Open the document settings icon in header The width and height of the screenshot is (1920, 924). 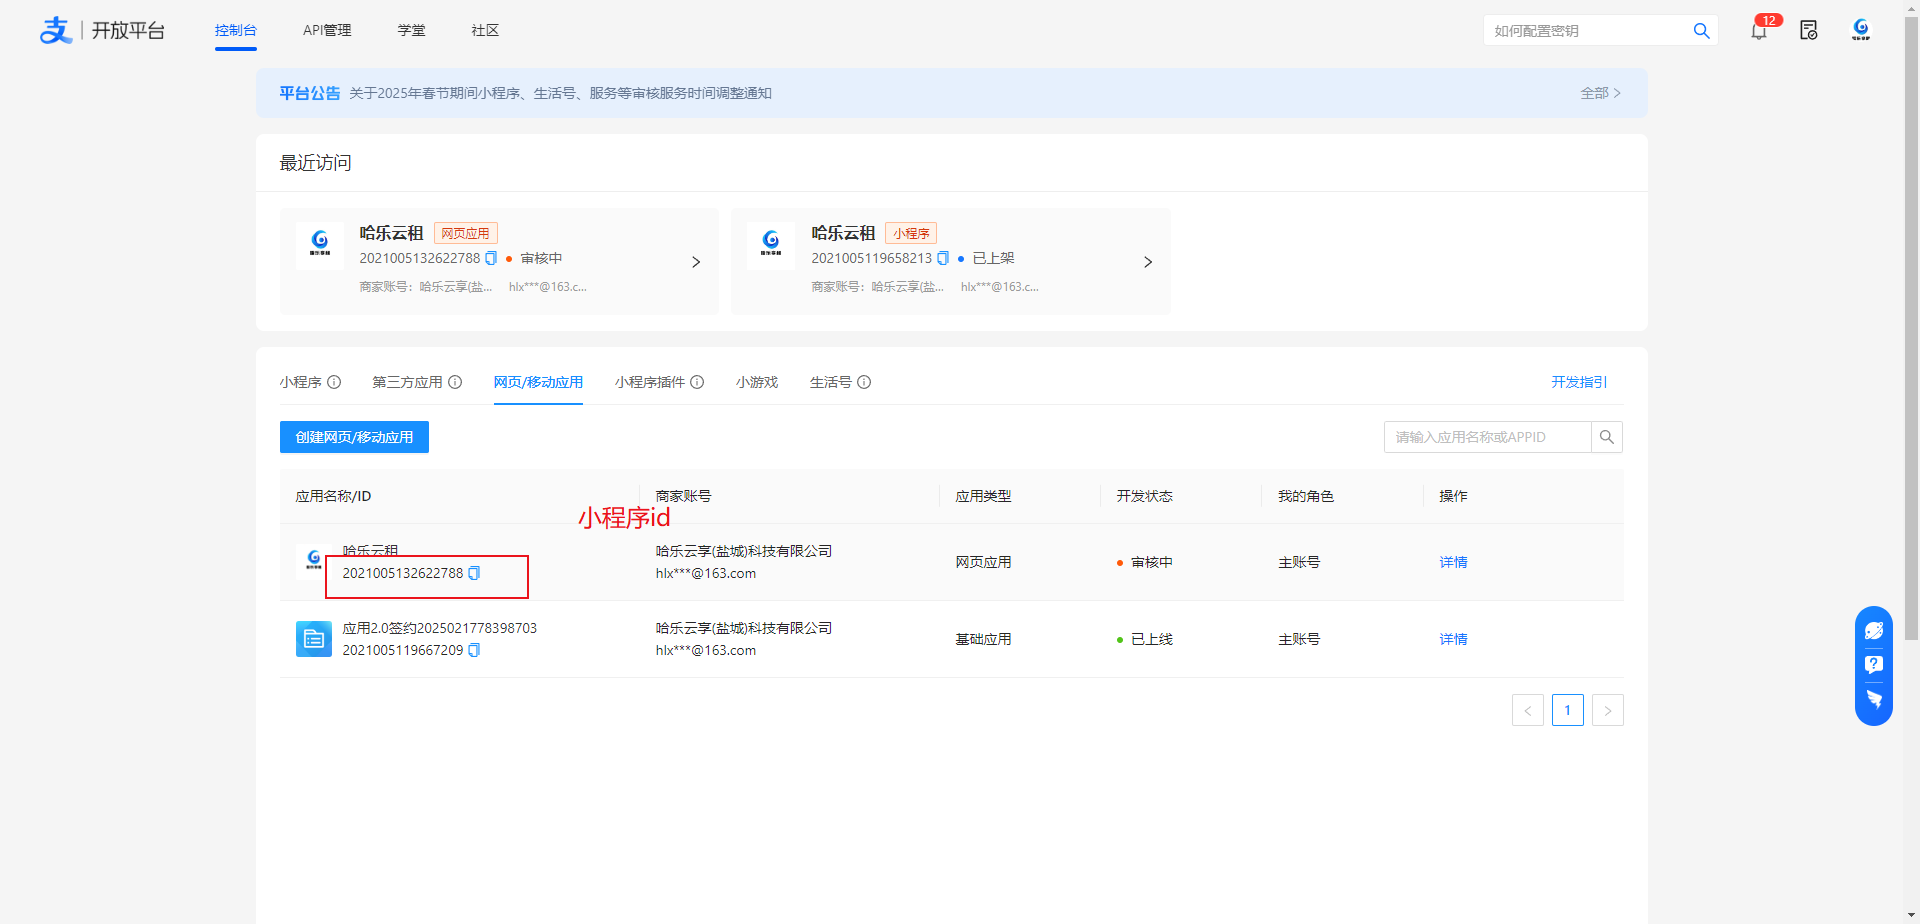point(1808,31)
